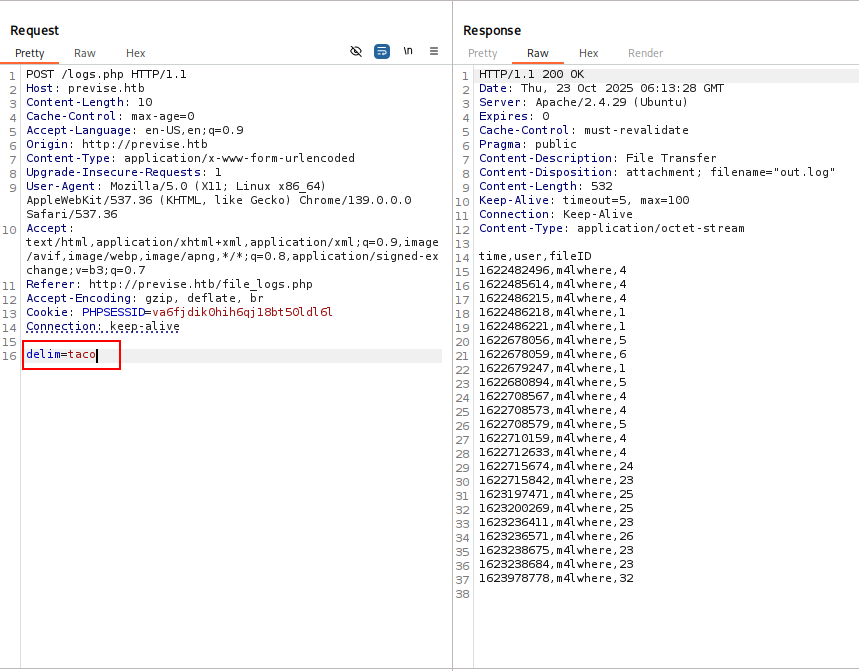The height and width of the screenshot is (671, 859).
Task: Toggle the \n non-printable characters button
Action: pyautogui.click(x=408, y=51)
